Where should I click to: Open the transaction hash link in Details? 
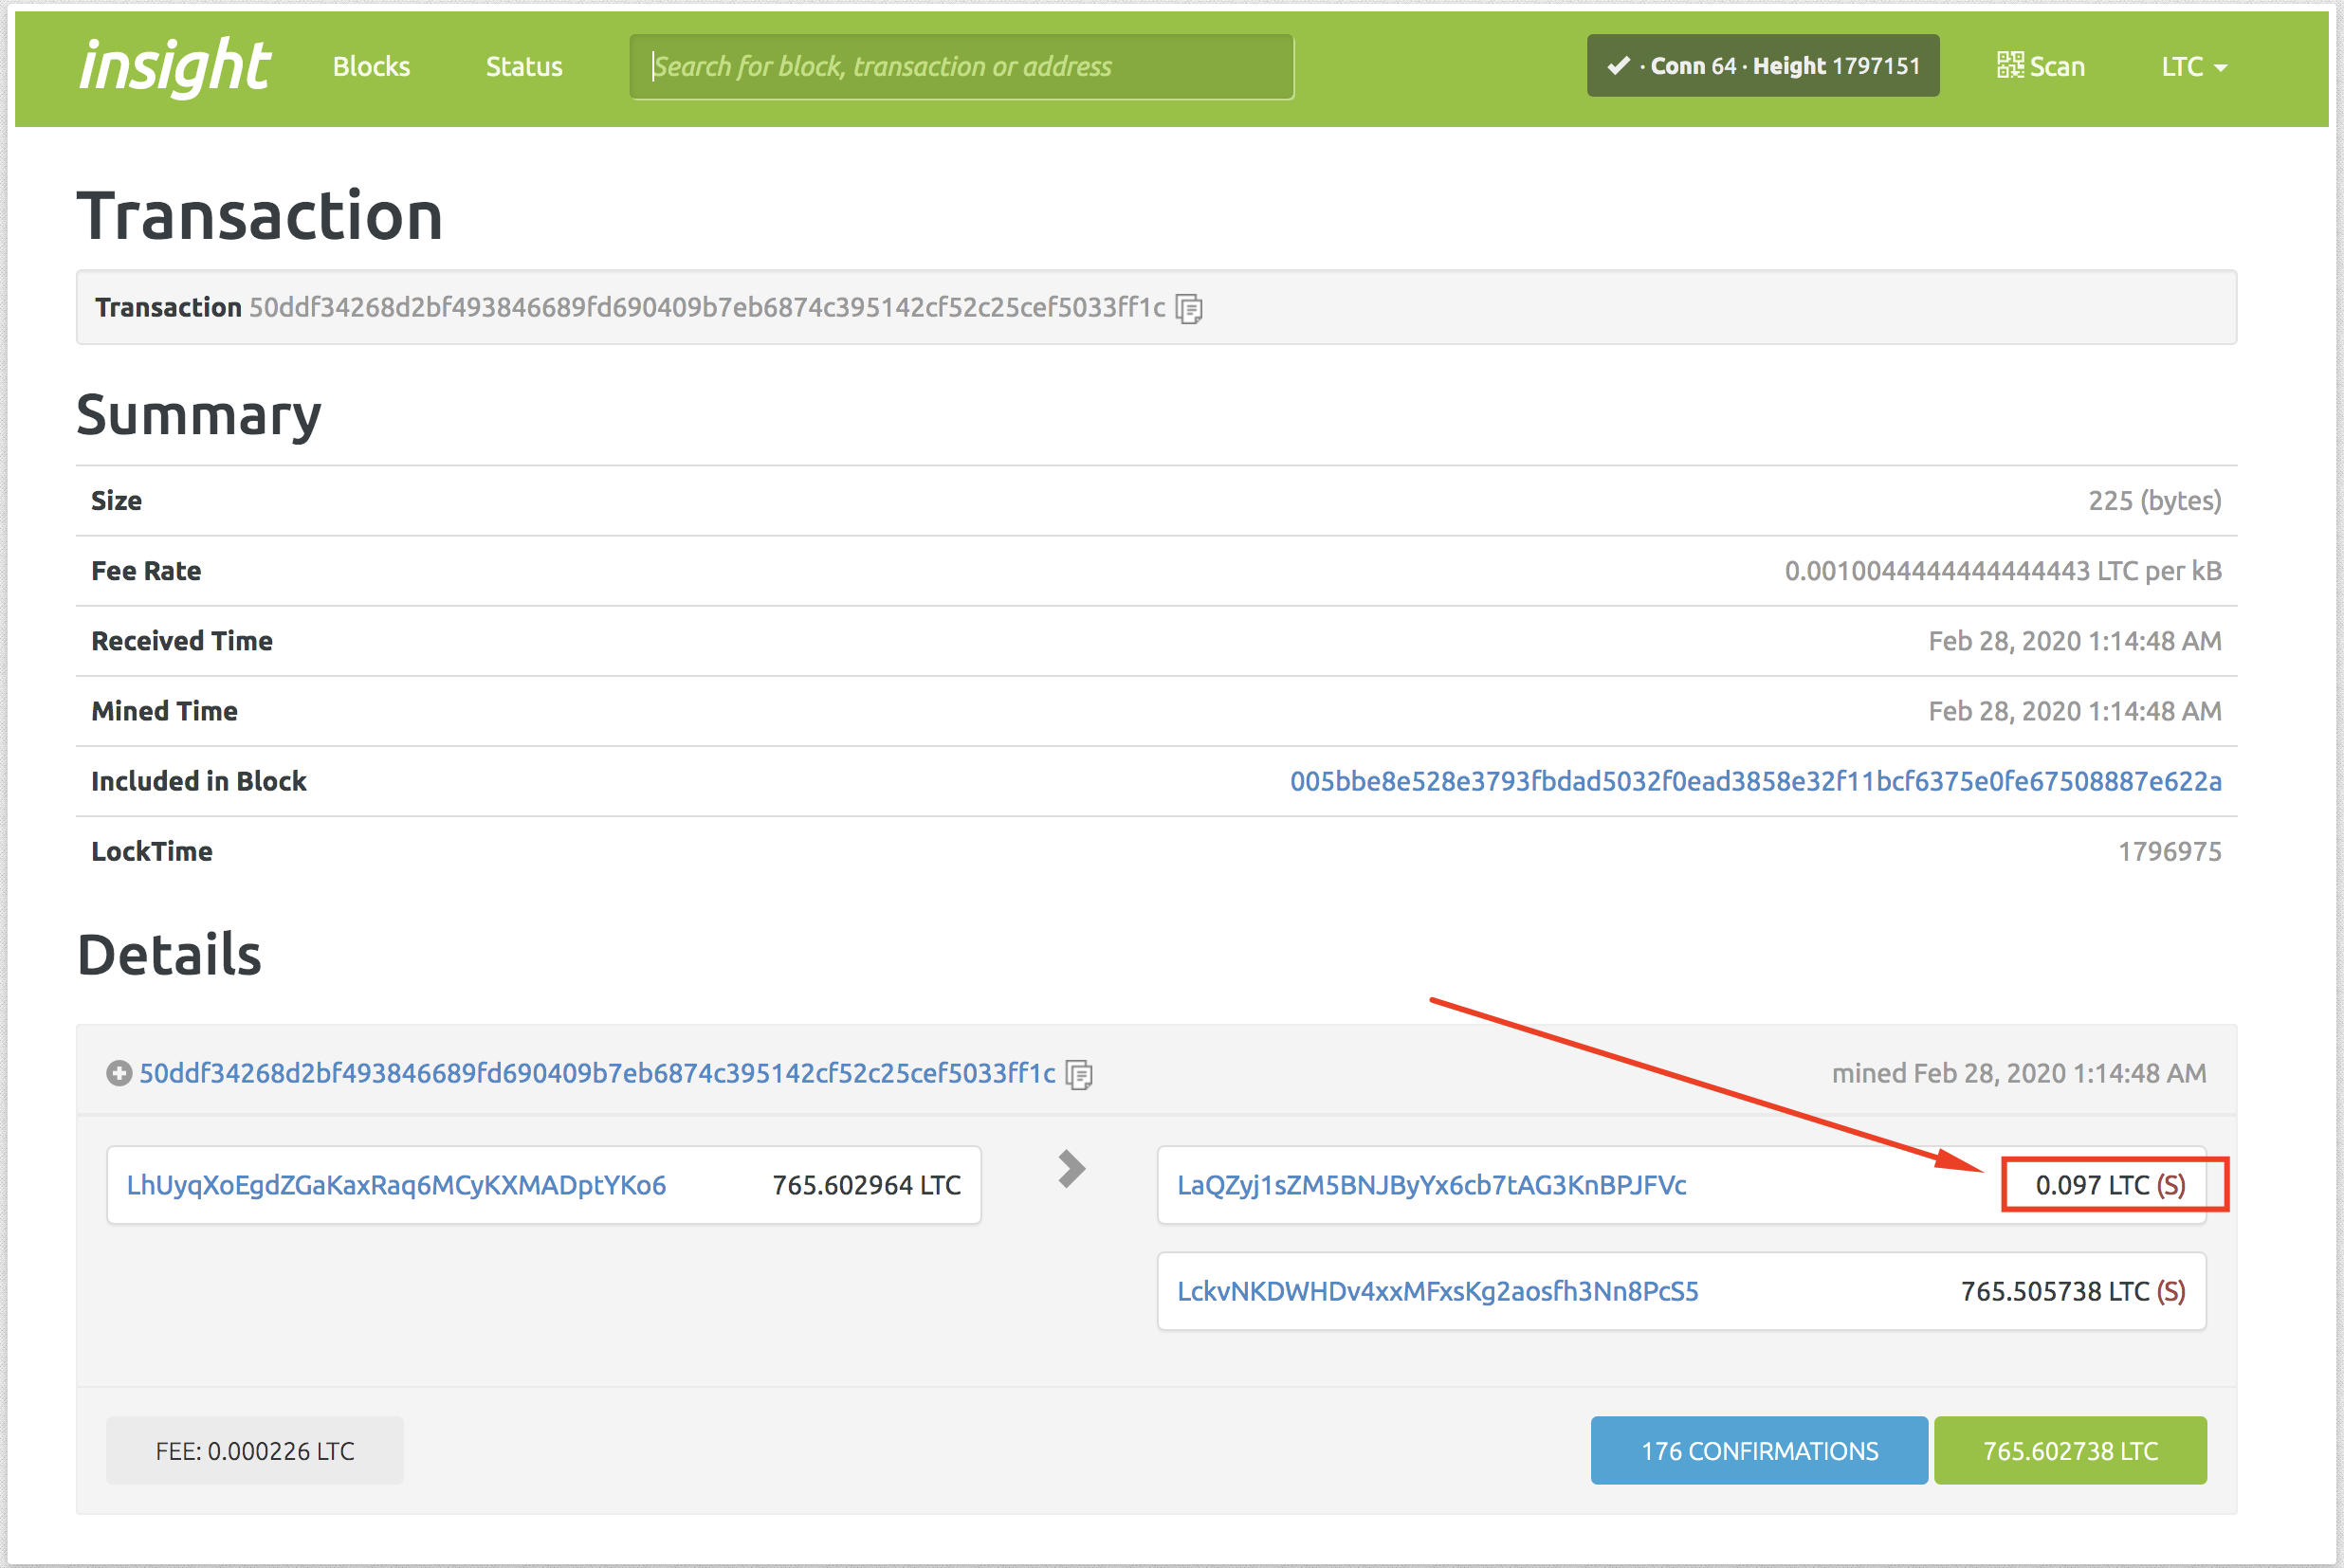click(597, 1074)
